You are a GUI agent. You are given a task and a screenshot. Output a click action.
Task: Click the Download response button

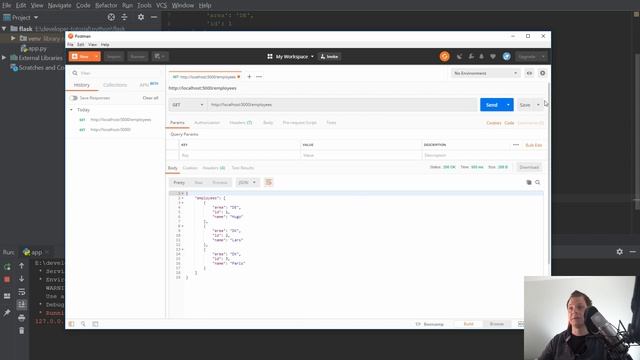point(529,167)
